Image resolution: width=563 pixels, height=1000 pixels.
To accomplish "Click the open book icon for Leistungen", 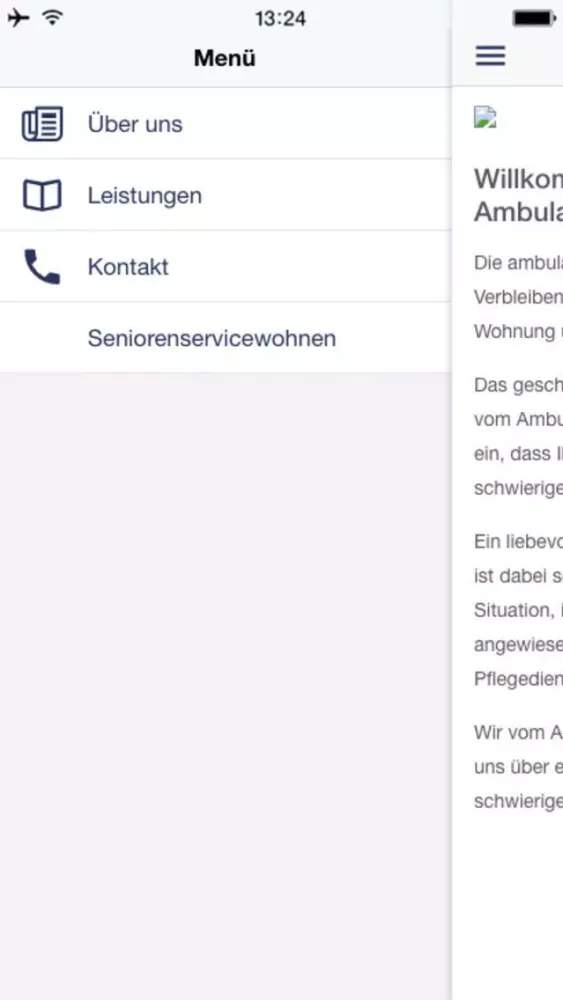I will 42,195.
